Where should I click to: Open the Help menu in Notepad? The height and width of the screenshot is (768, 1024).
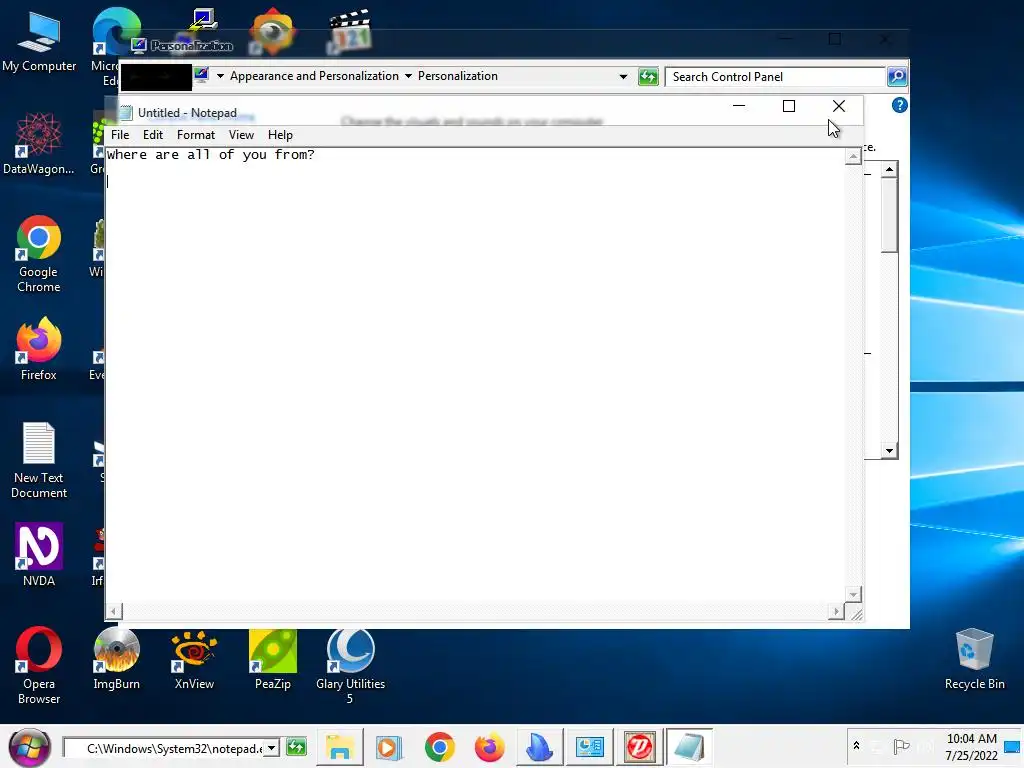pos(280,135)
